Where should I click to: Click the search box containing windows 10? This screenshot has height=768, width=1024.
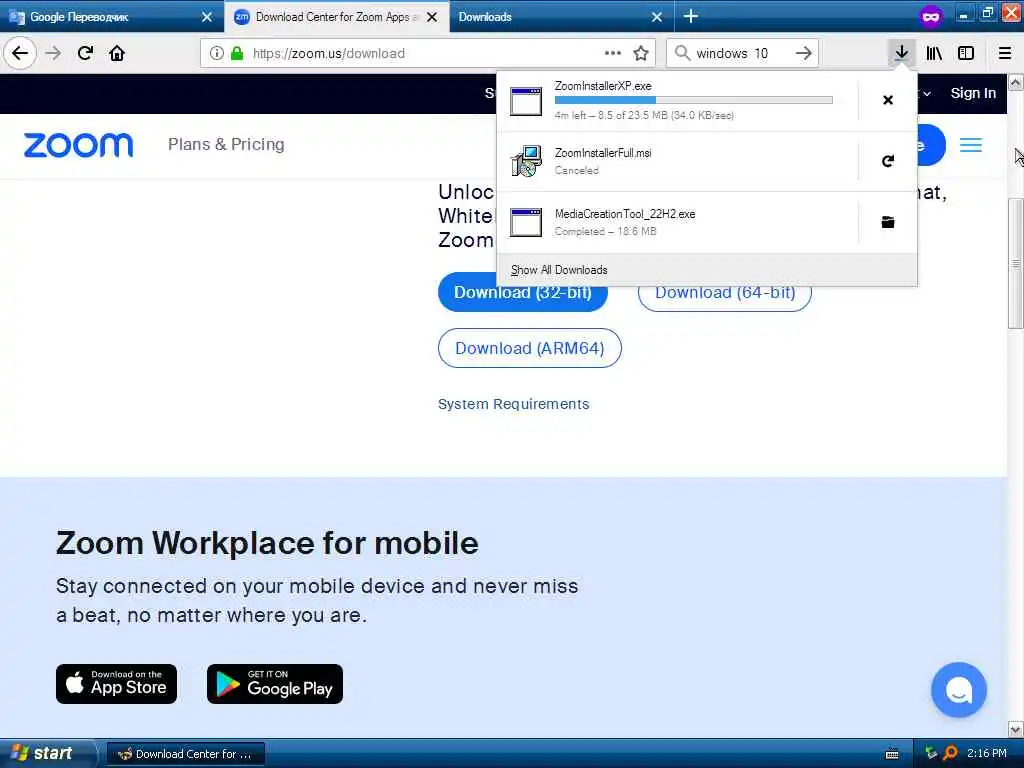coord(743,53)
